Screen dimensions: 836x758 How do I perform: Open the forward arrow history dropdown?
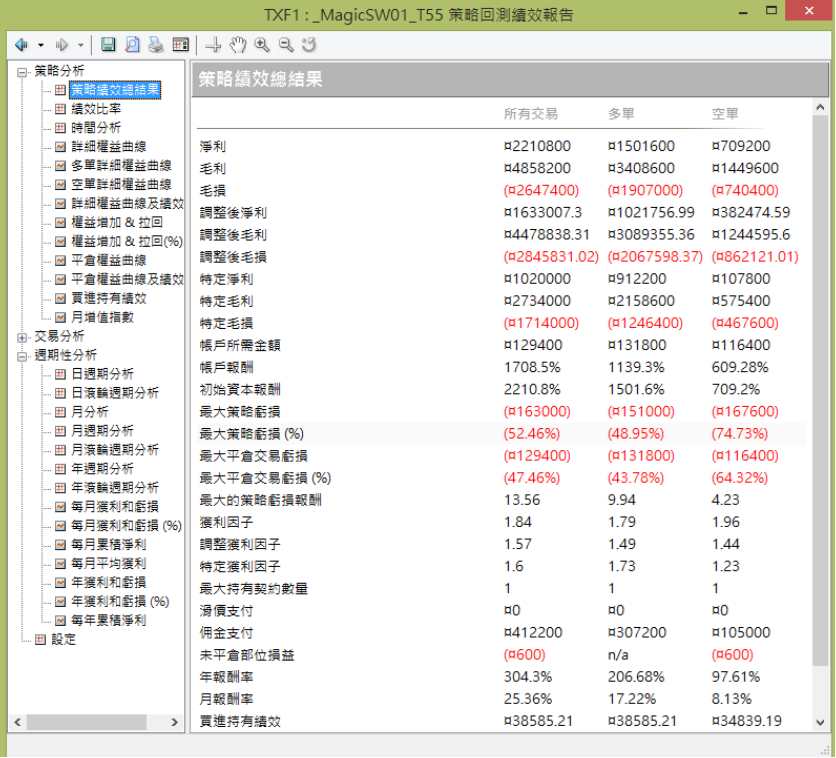[81, 45]
